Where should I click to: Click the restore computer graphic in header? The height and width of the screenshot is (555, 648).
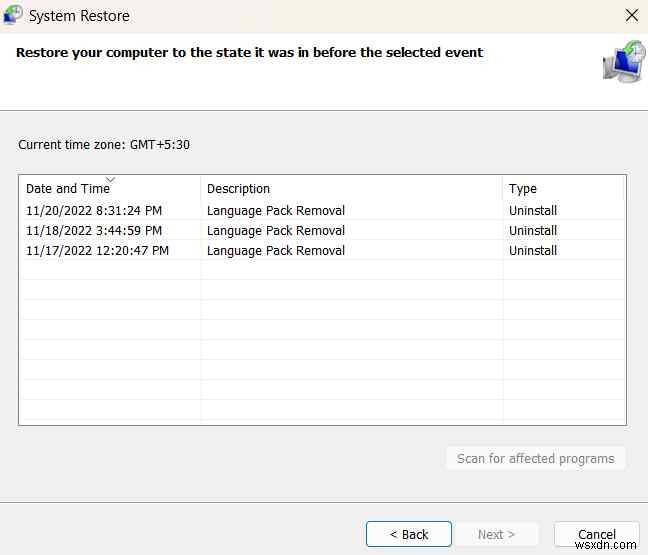coord(623,62)
